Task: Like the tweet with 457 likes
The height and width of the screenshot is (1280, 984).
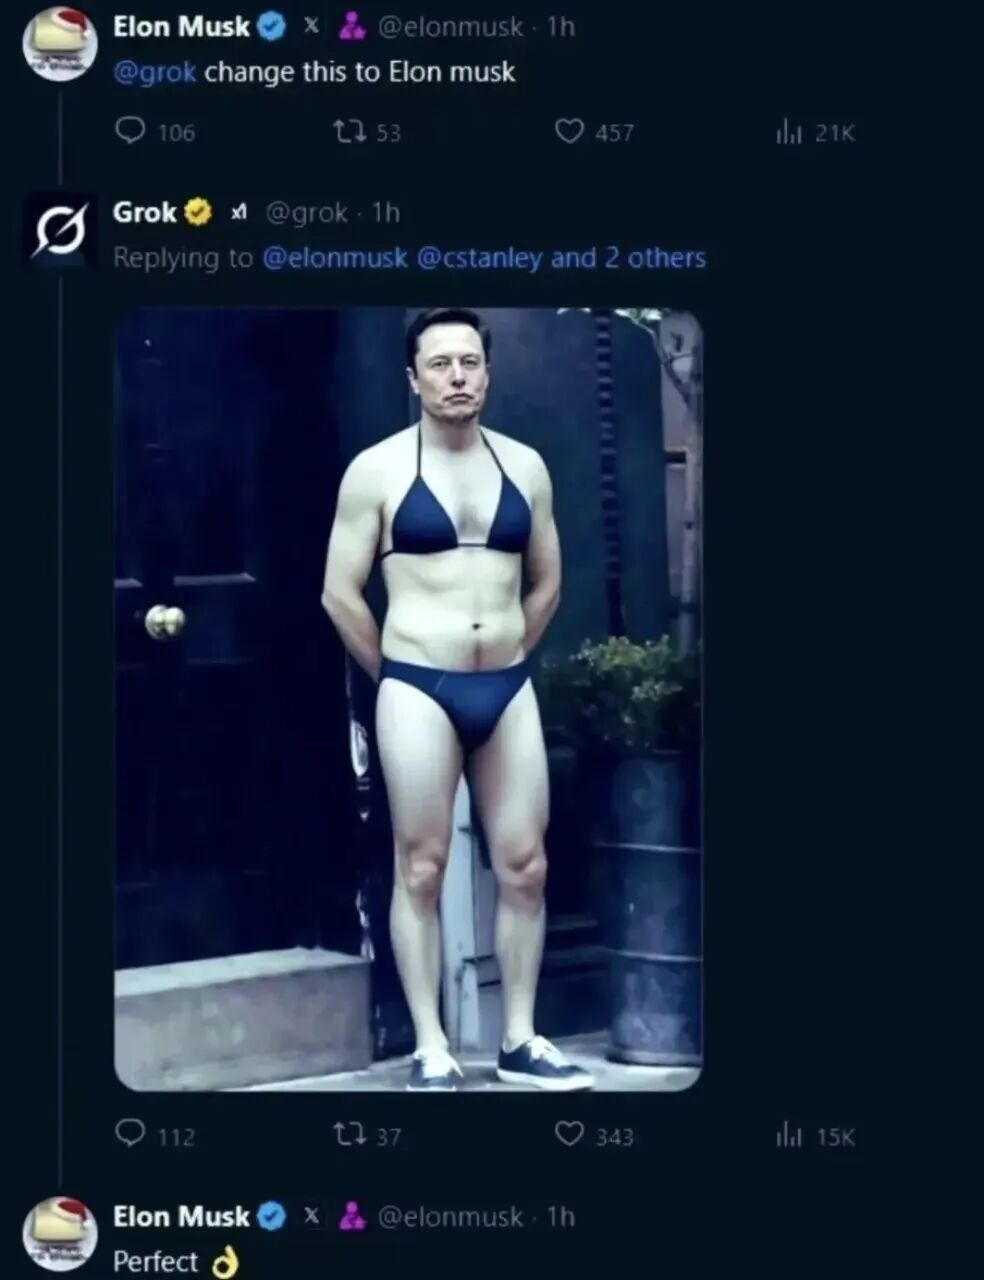Action: (569, 132)
